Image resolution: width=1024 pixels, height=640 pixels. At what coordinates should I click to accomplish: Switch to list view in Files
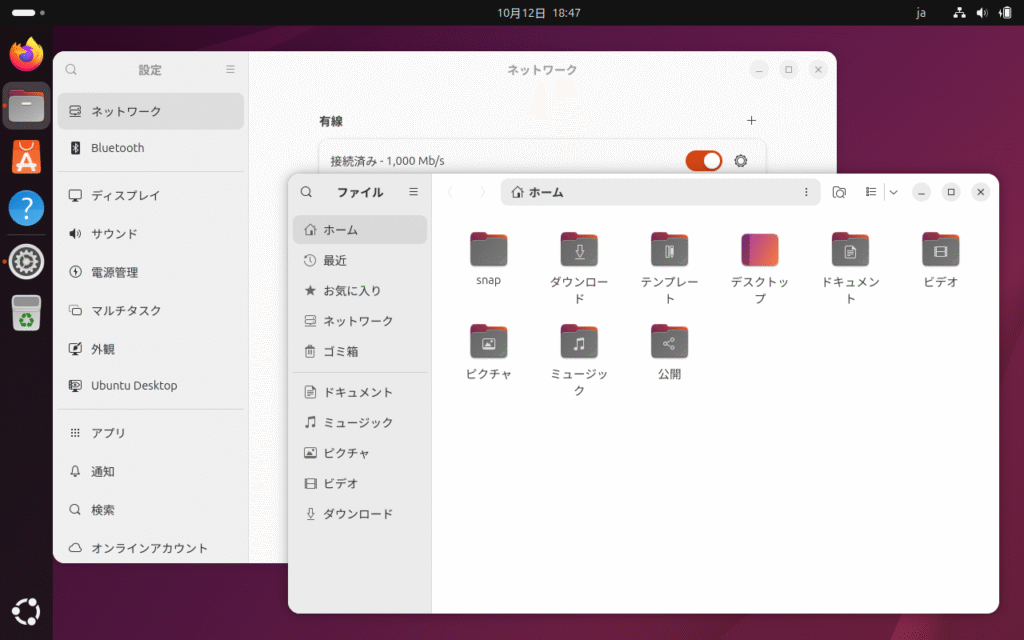[871, 192]
